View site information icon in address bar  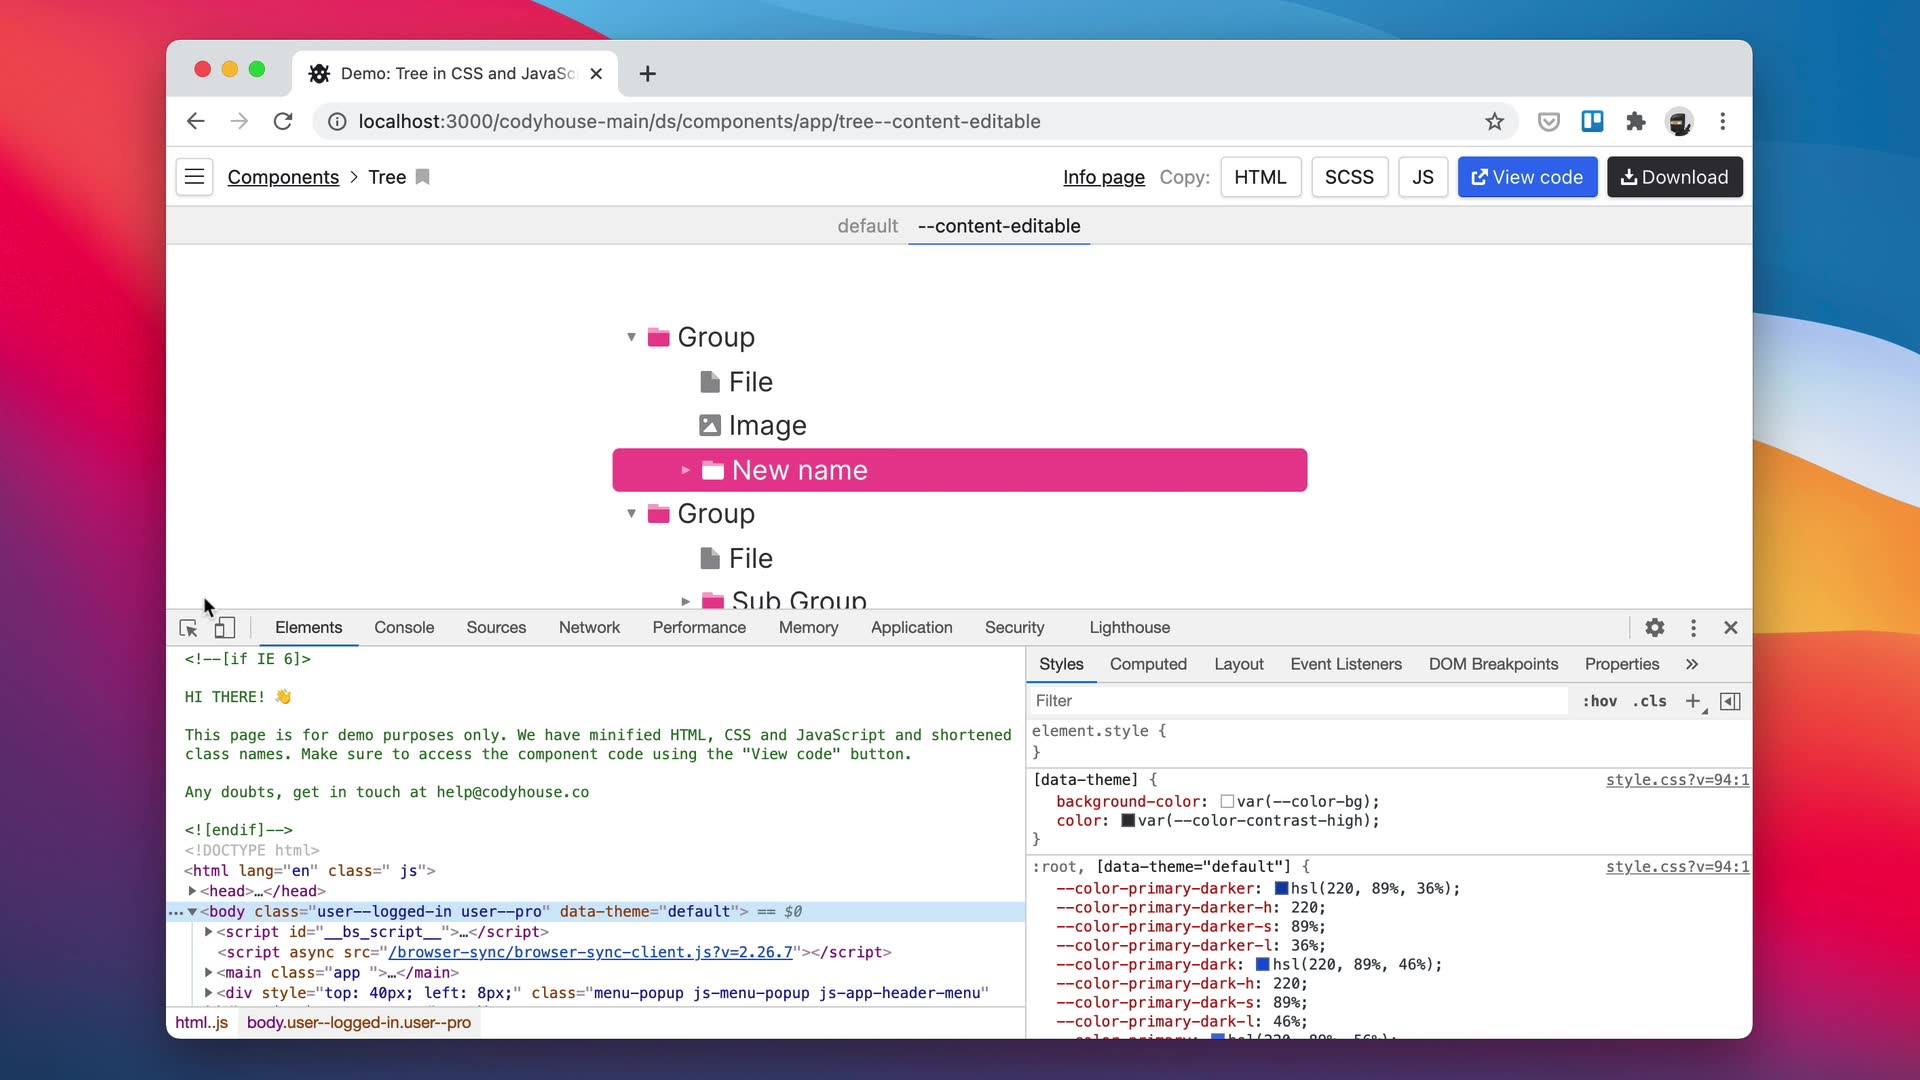pos(338,121)
